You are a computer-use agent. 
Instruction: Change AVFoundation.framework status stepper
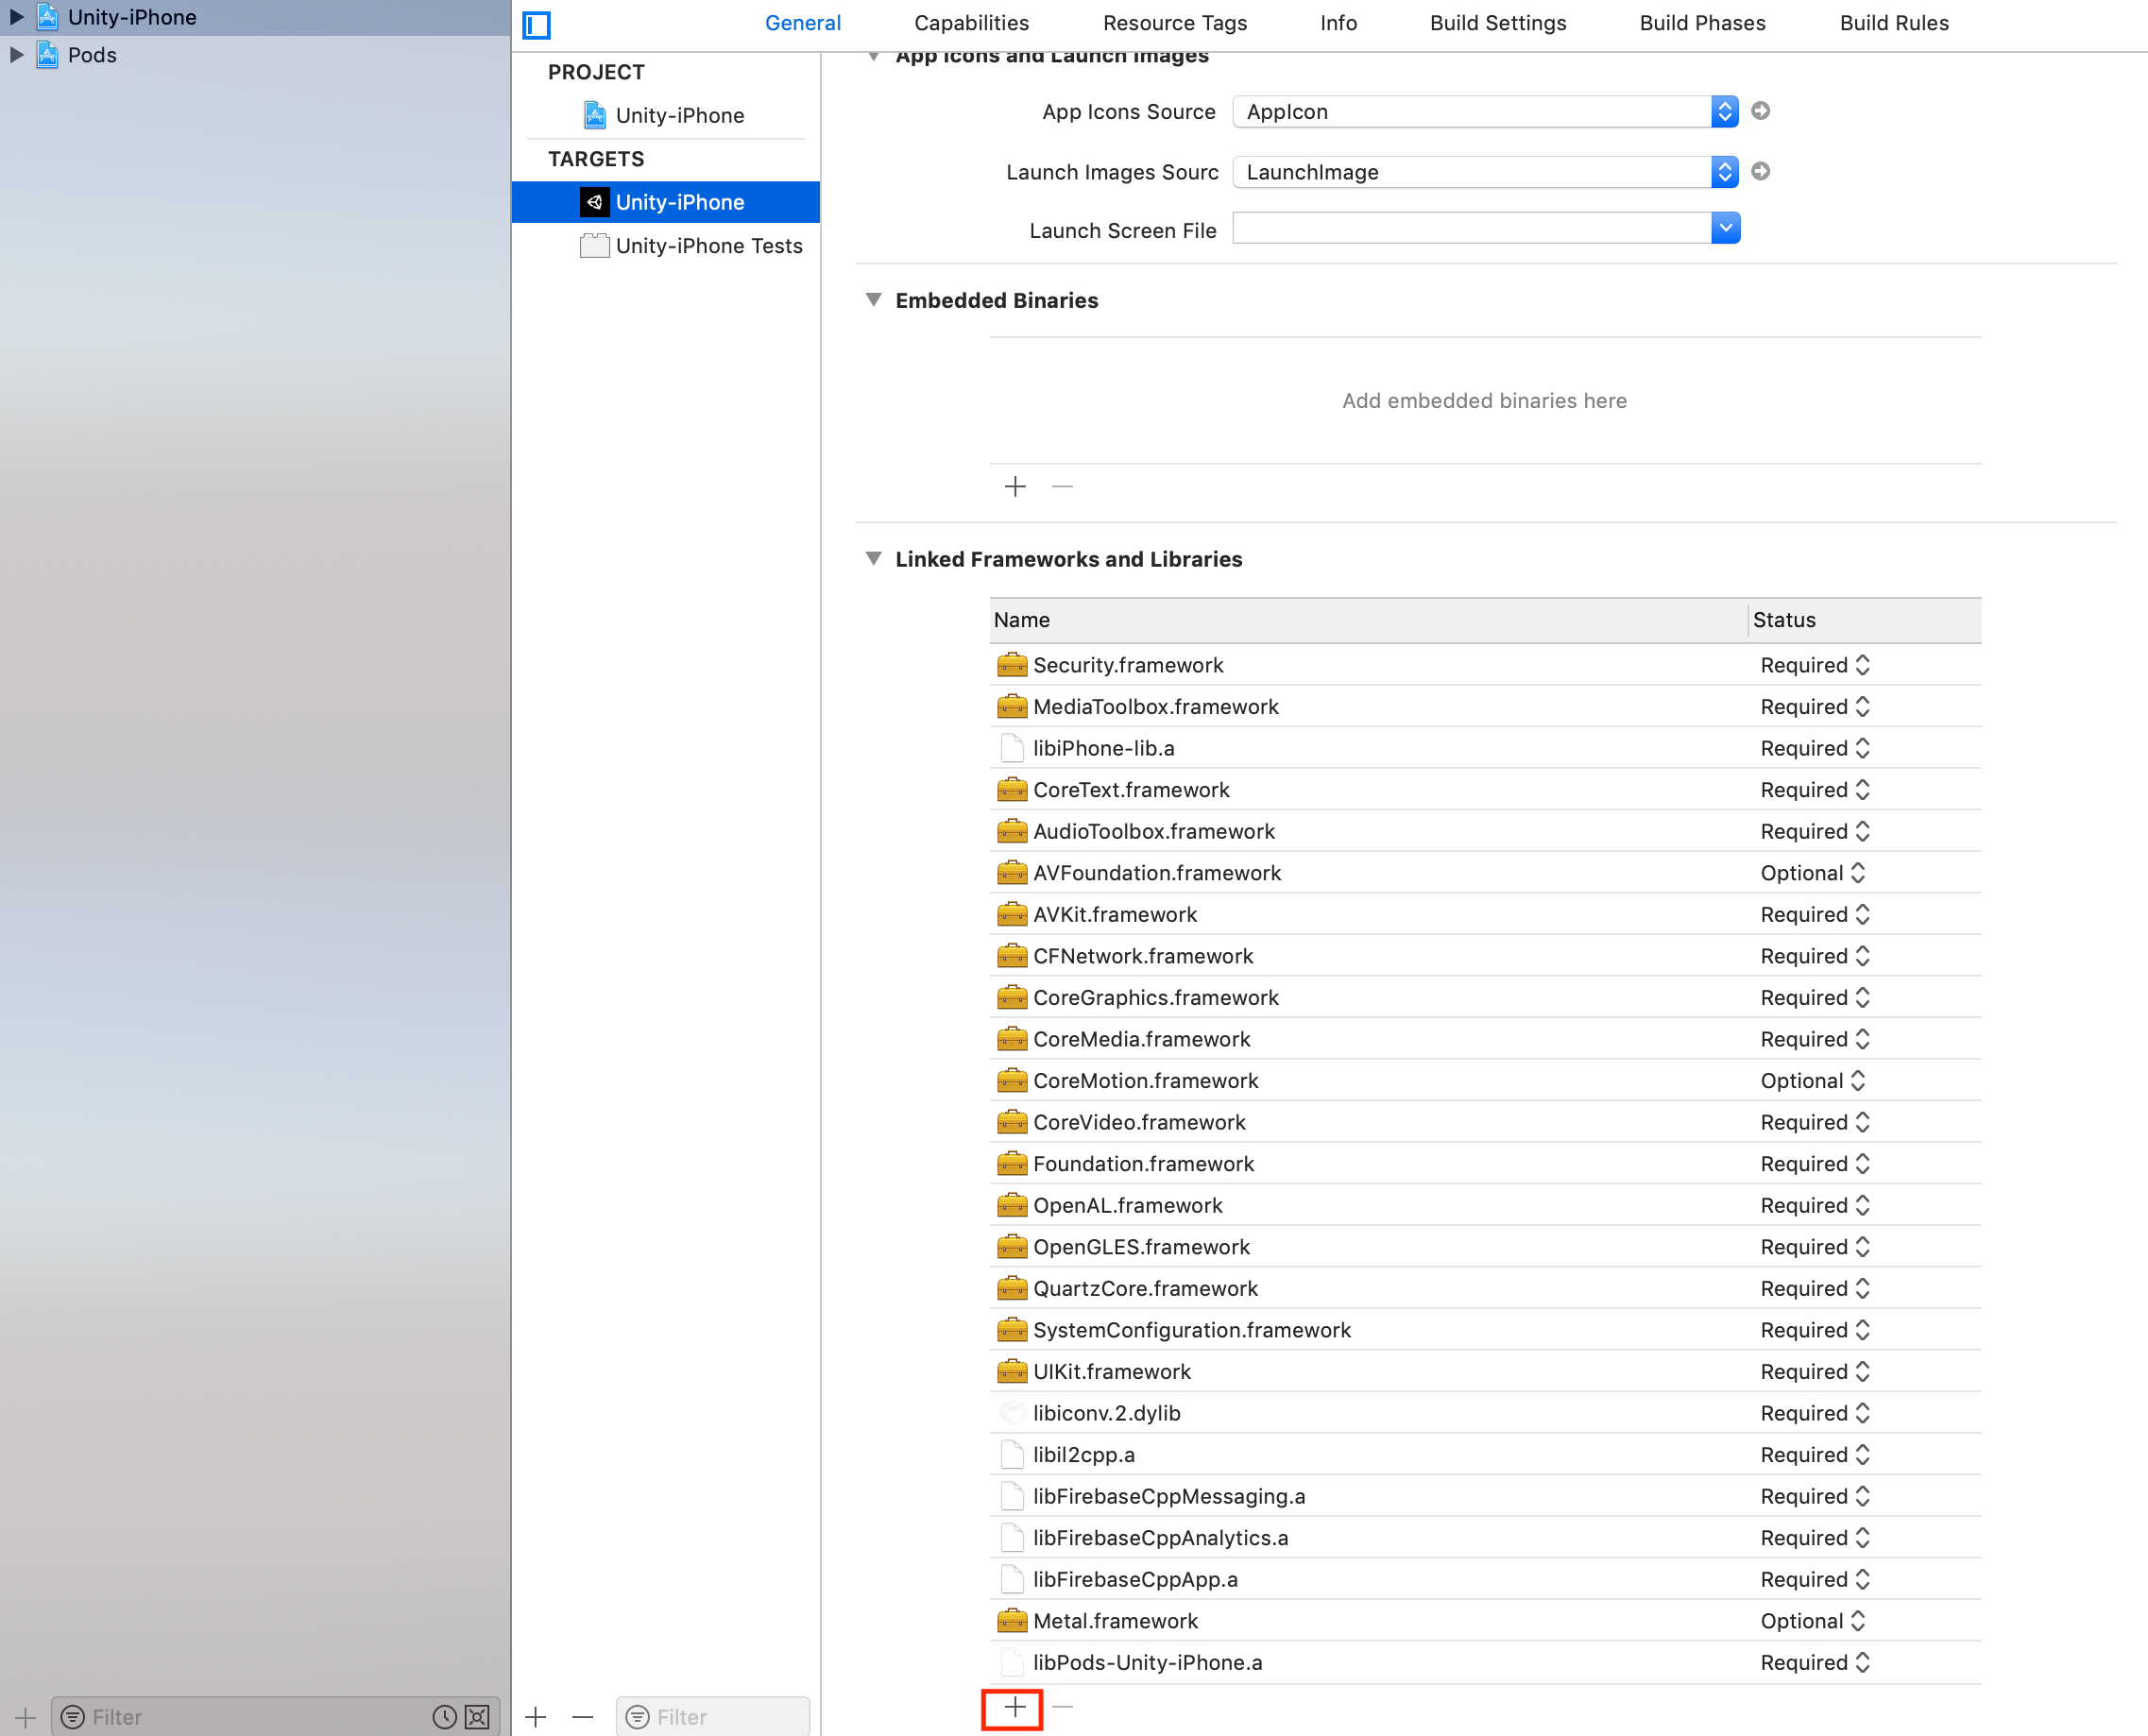(x=1857, y=873)
